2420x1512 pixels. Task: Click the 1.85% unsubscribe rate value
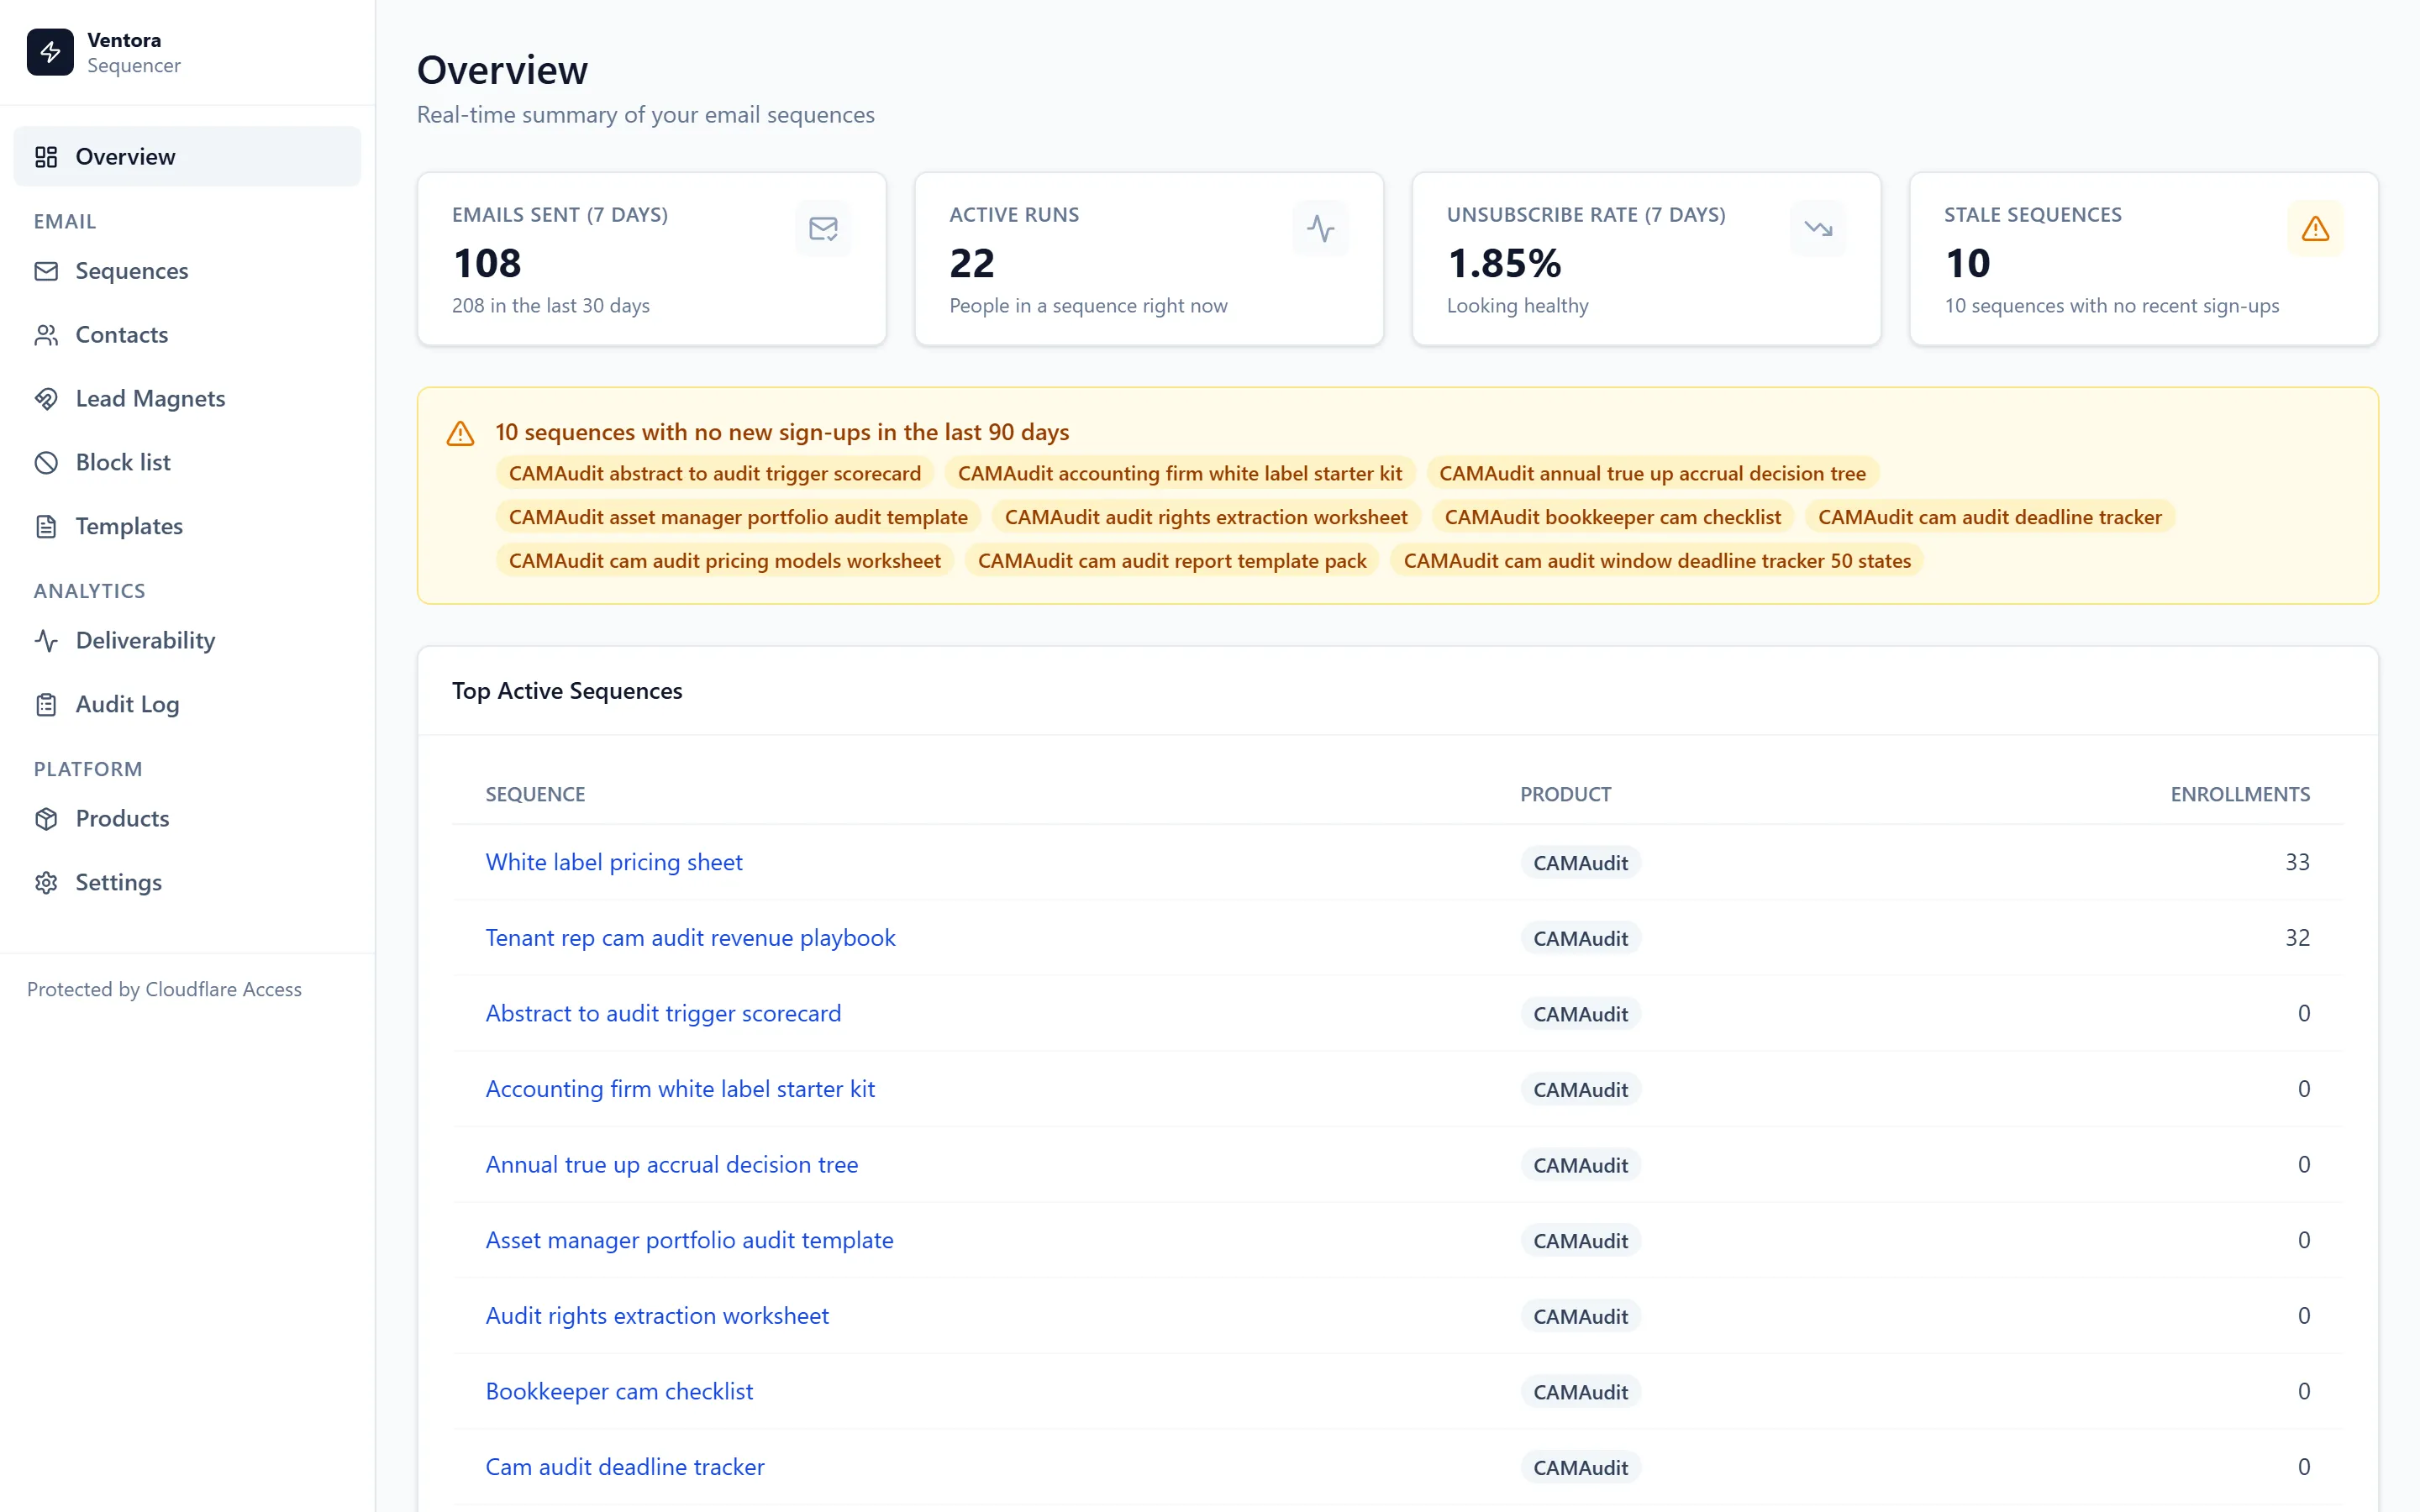pos(1504,264)
